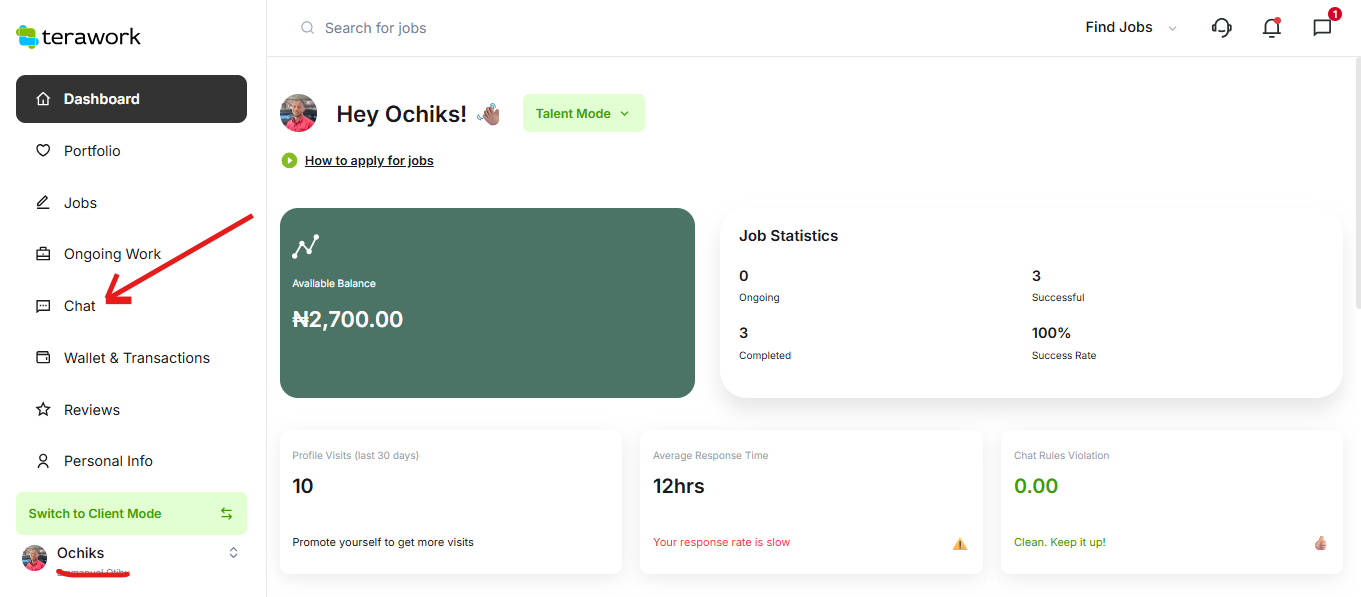Select Ongoing Work in sidebar
The height and width of the screenshot is (597, 1361).
coord(112,254)
